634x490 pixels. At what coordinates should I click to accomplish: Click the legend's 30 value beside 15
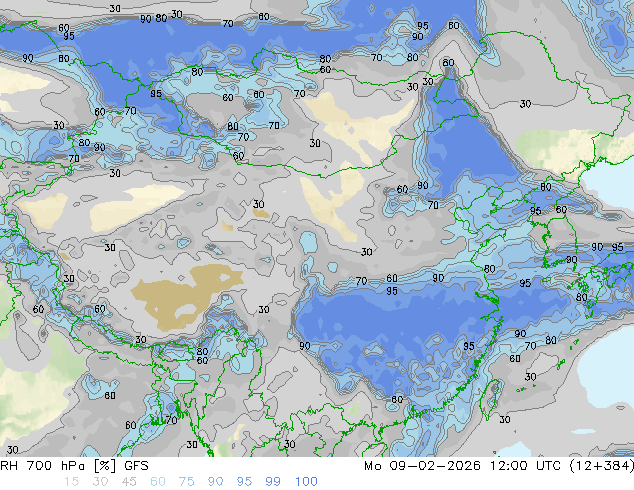100,482
